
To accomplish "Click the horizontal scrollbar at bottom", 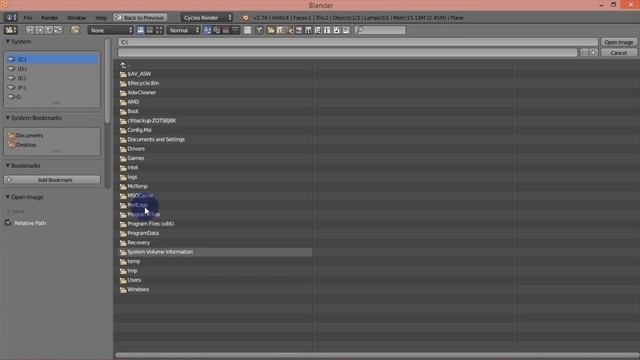I will pyautogui.click(x=377, y=355).
